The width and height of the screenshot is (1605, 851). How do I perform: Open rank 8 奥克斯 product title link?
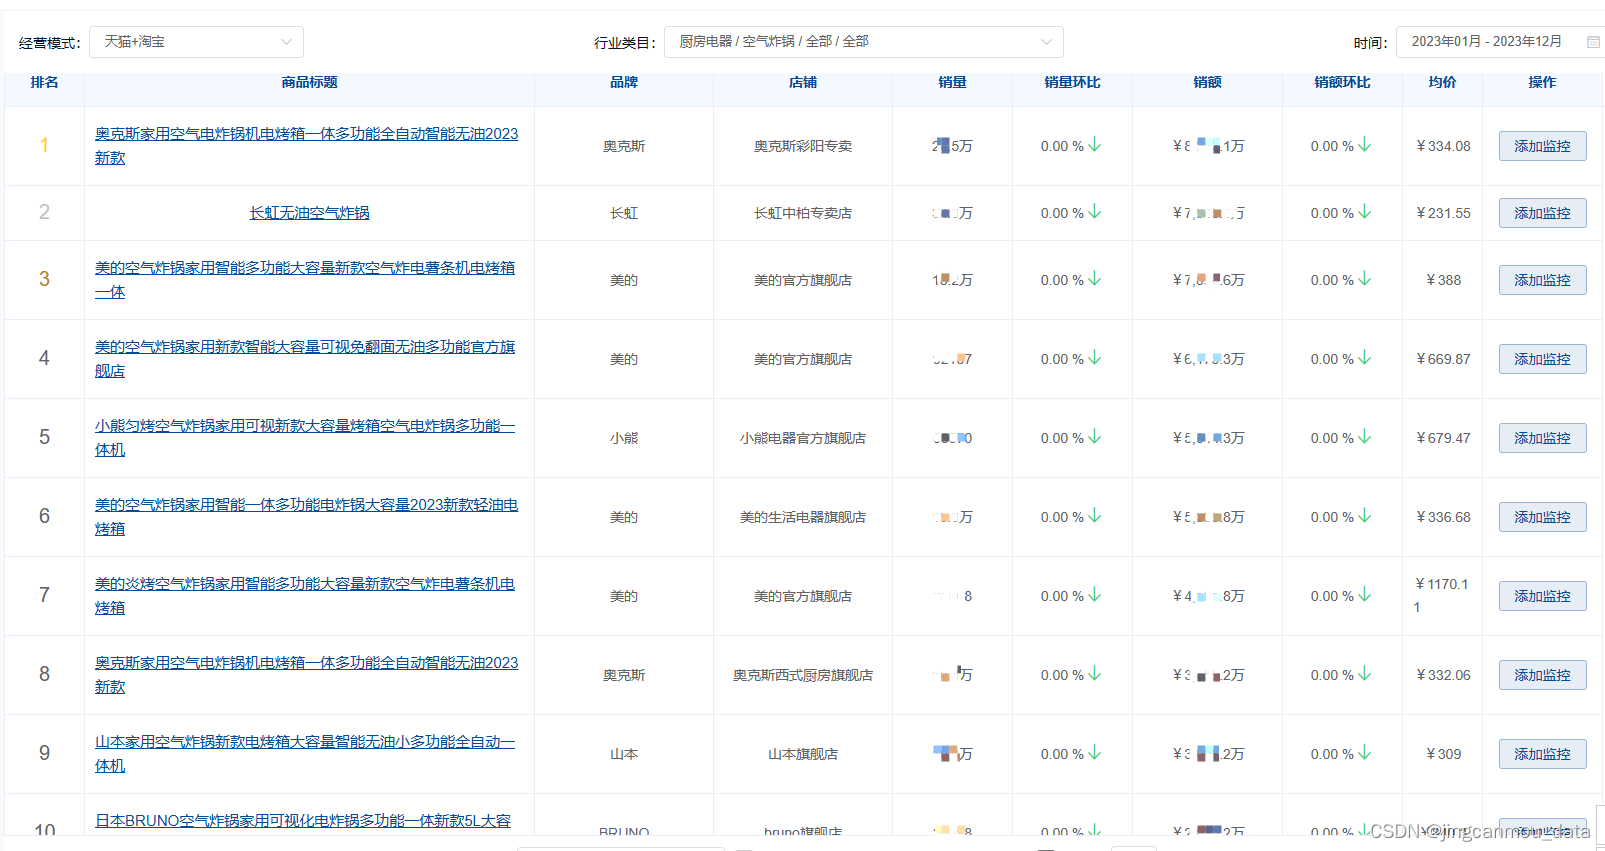pos(307,675)
